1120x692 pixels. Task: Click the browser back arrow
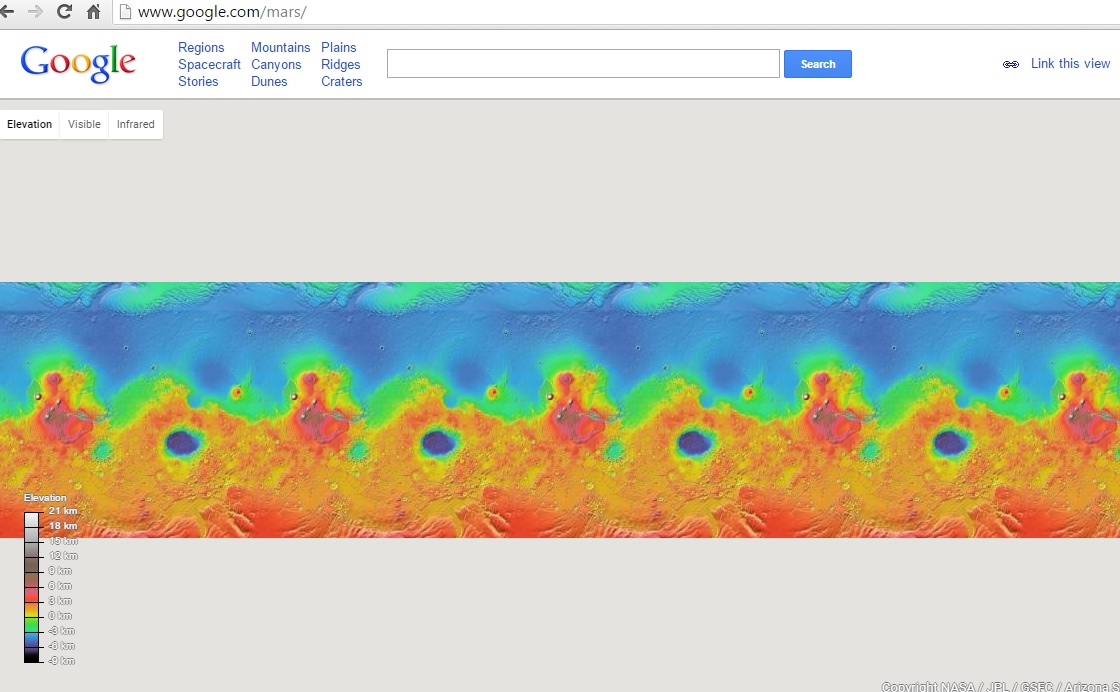[8, 12]
